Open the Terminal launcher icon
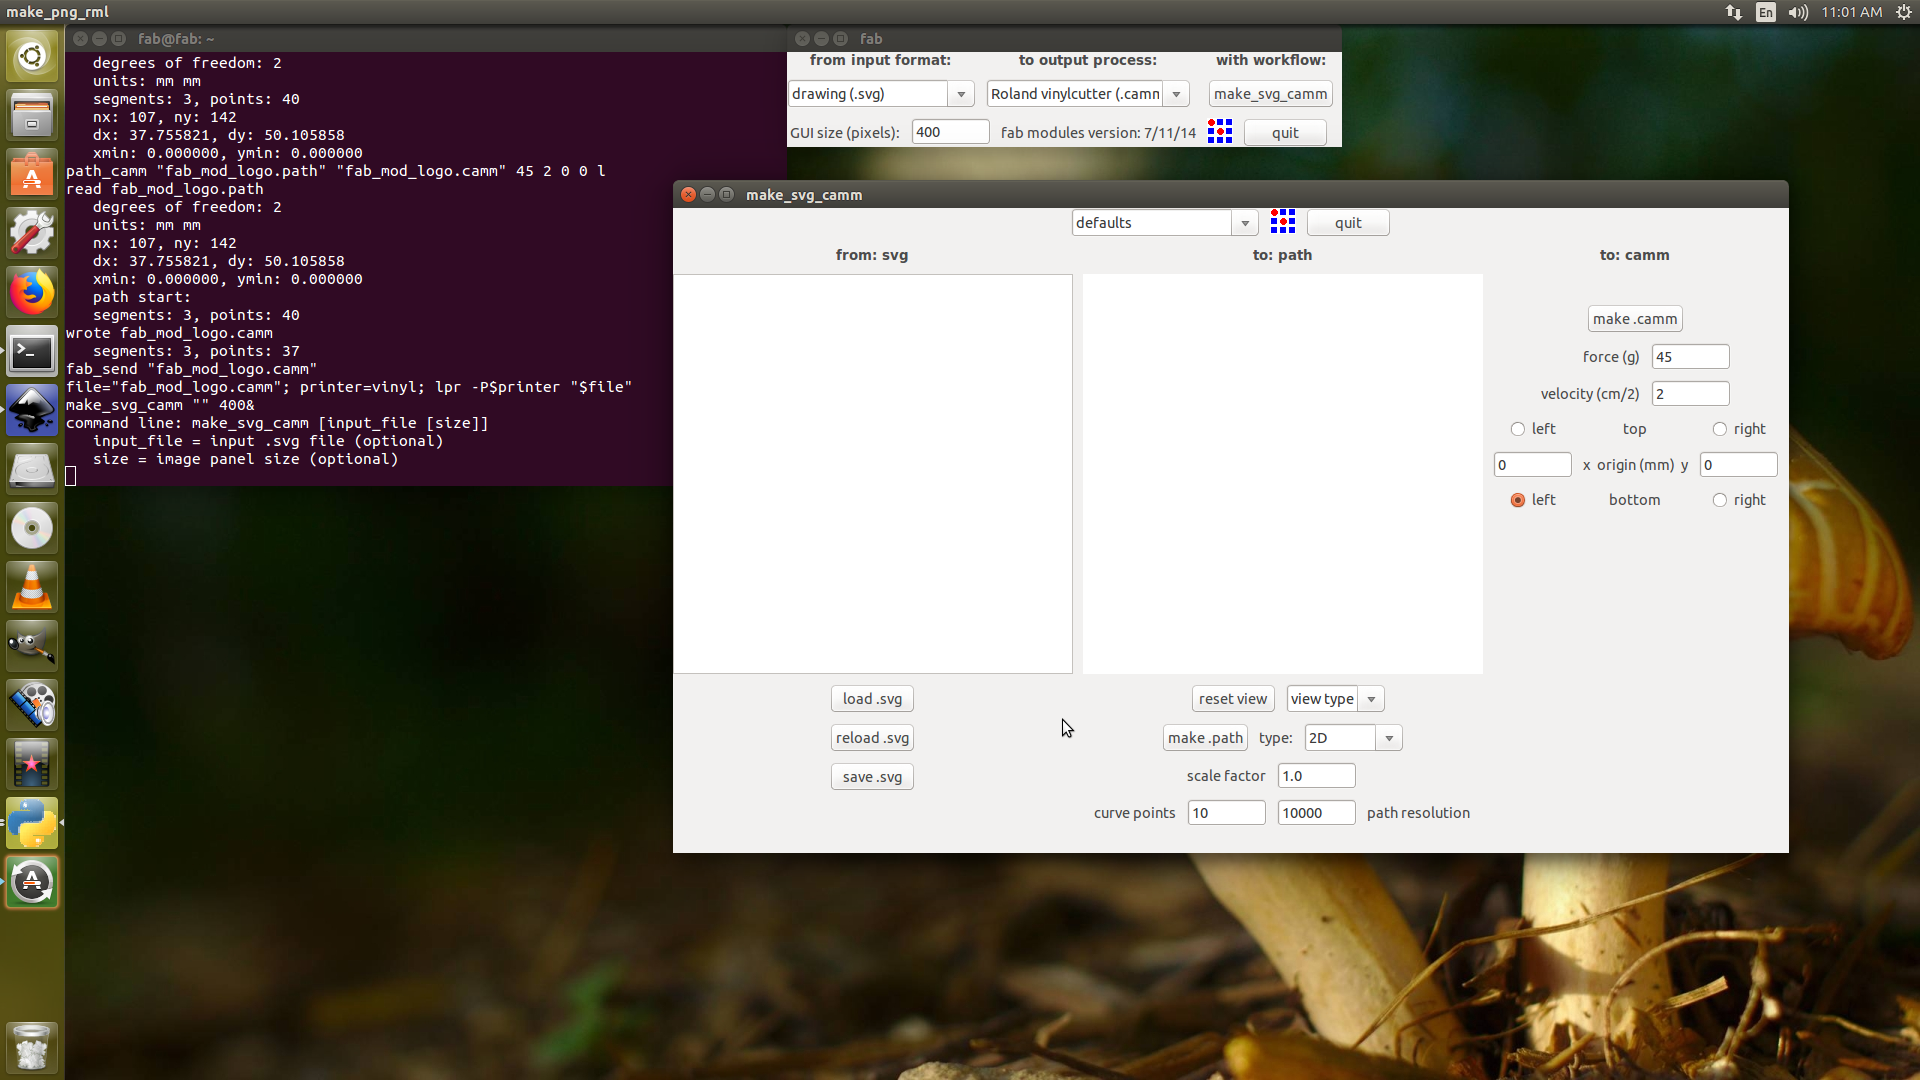This screenshot has width=1920, height=1080. [x=32, y=352]
